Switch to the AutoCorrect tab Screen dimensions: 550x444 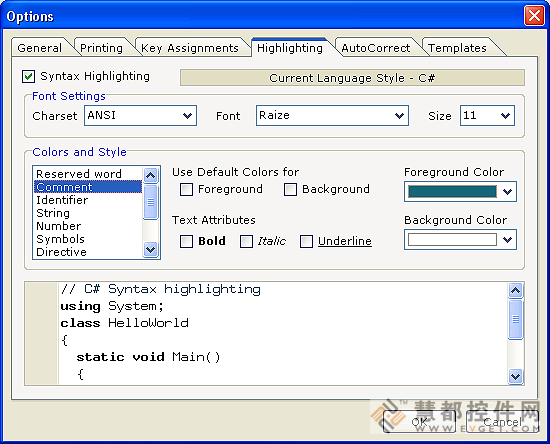pos(376,48)
